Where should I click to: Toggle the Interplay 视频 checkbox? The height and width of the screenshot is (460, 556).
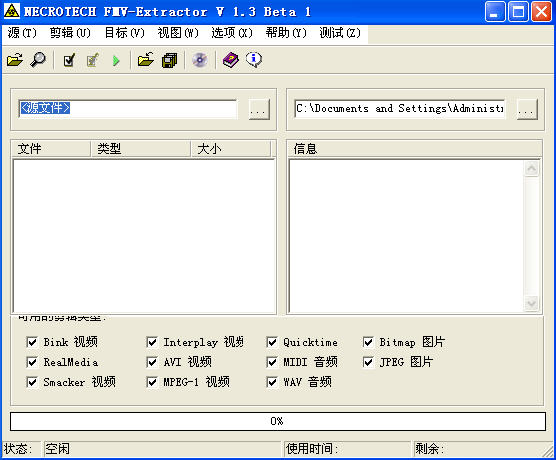click(152, 342)
